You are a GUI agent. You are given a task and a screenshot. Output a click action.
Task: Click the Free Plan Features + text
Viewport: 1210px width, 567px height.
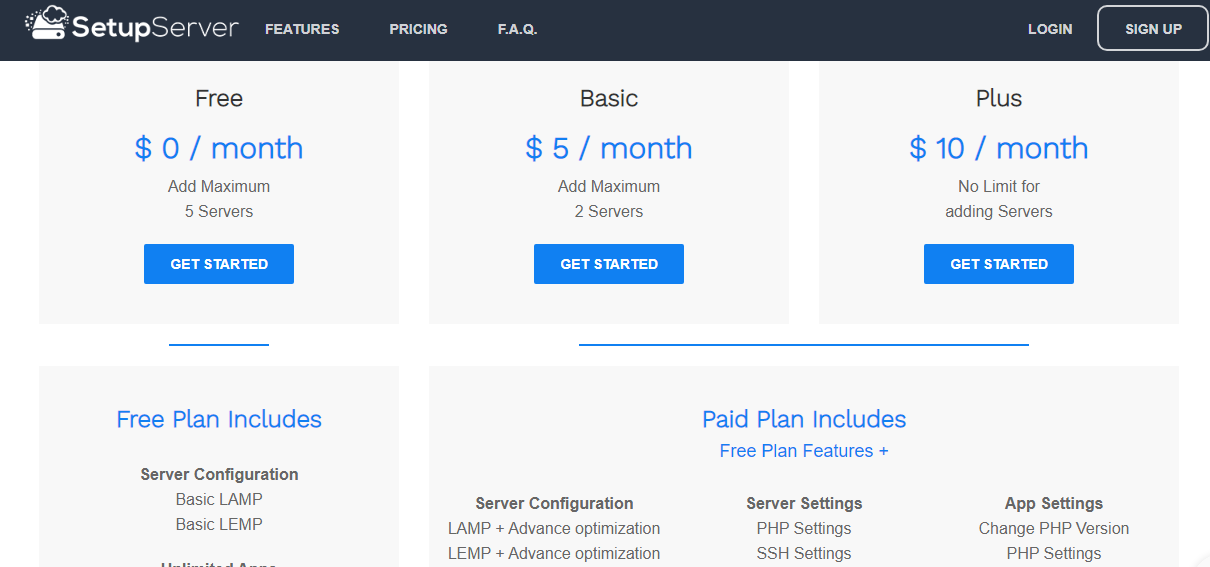804,451
